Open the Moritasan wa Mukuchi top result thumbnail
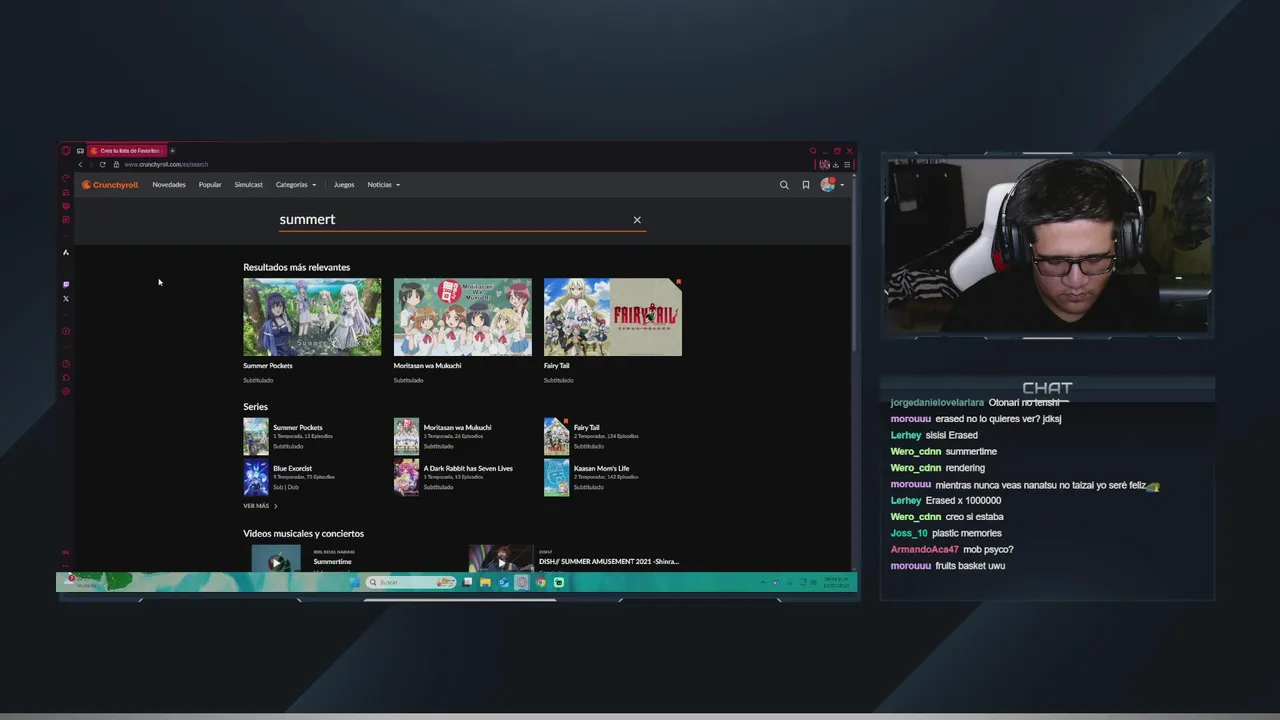1280x720 pixels. coord(463,317)
